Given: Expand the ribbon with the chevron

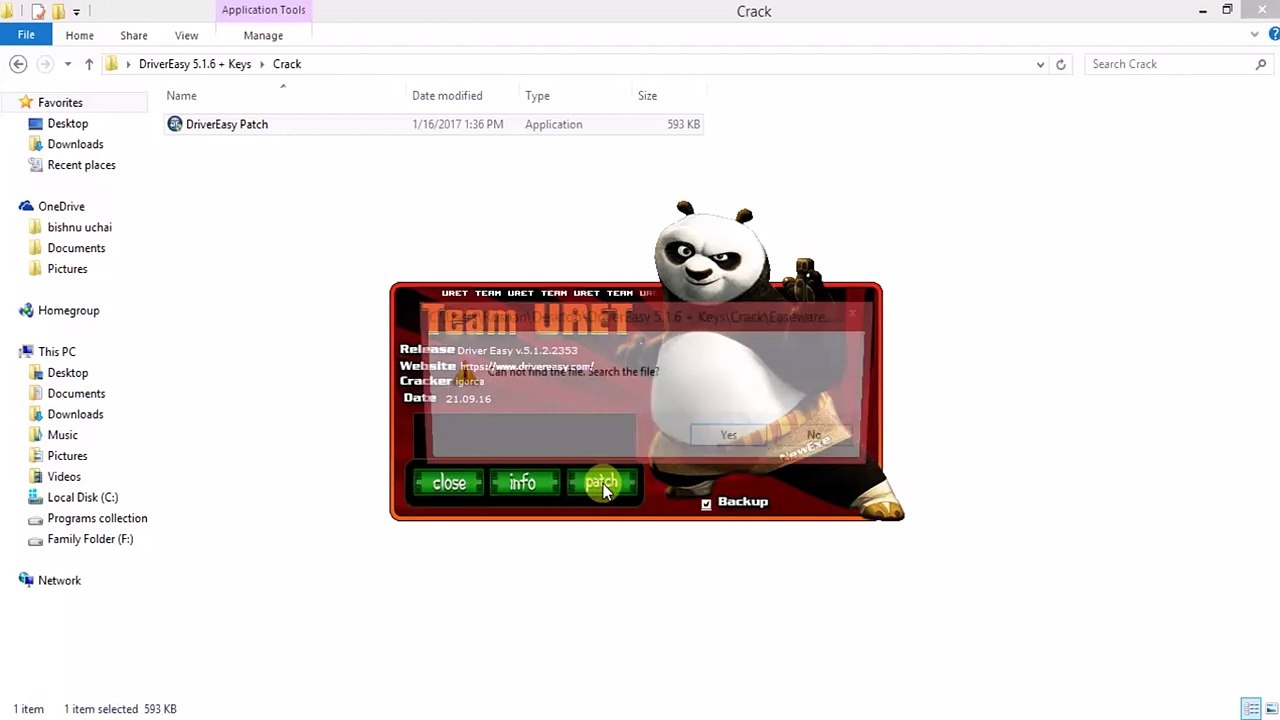Looking at the screenshot, I should (x=1255, y=35).
